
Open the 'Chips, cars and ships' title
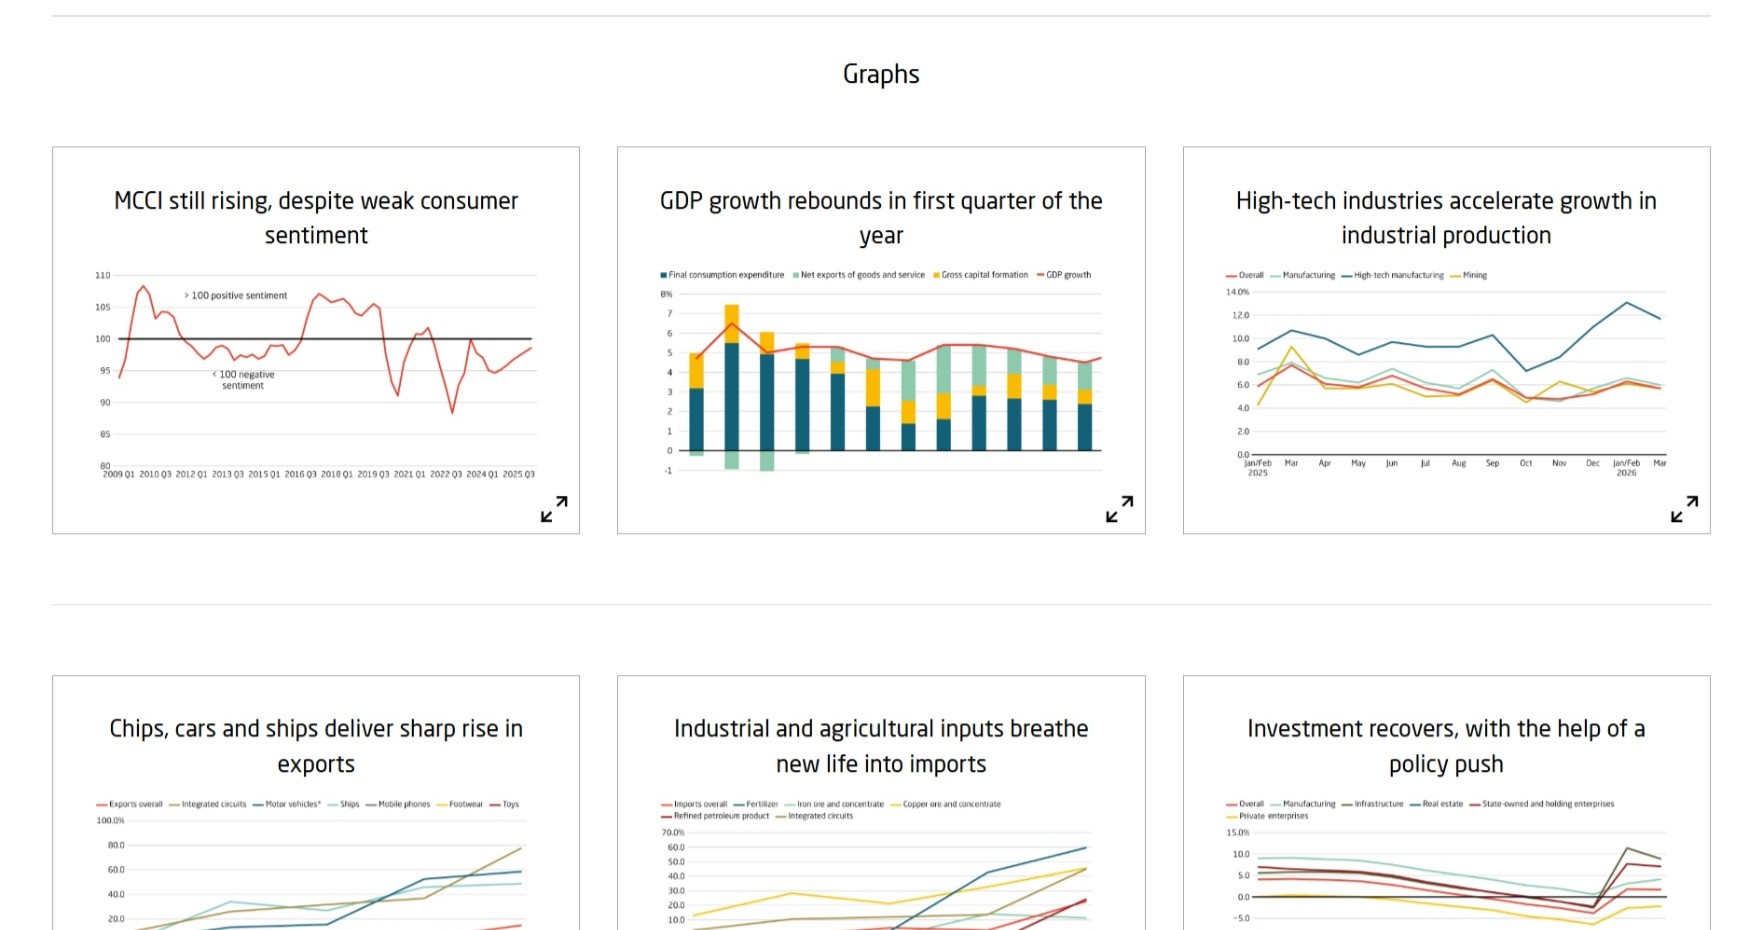tap(316, 746)
